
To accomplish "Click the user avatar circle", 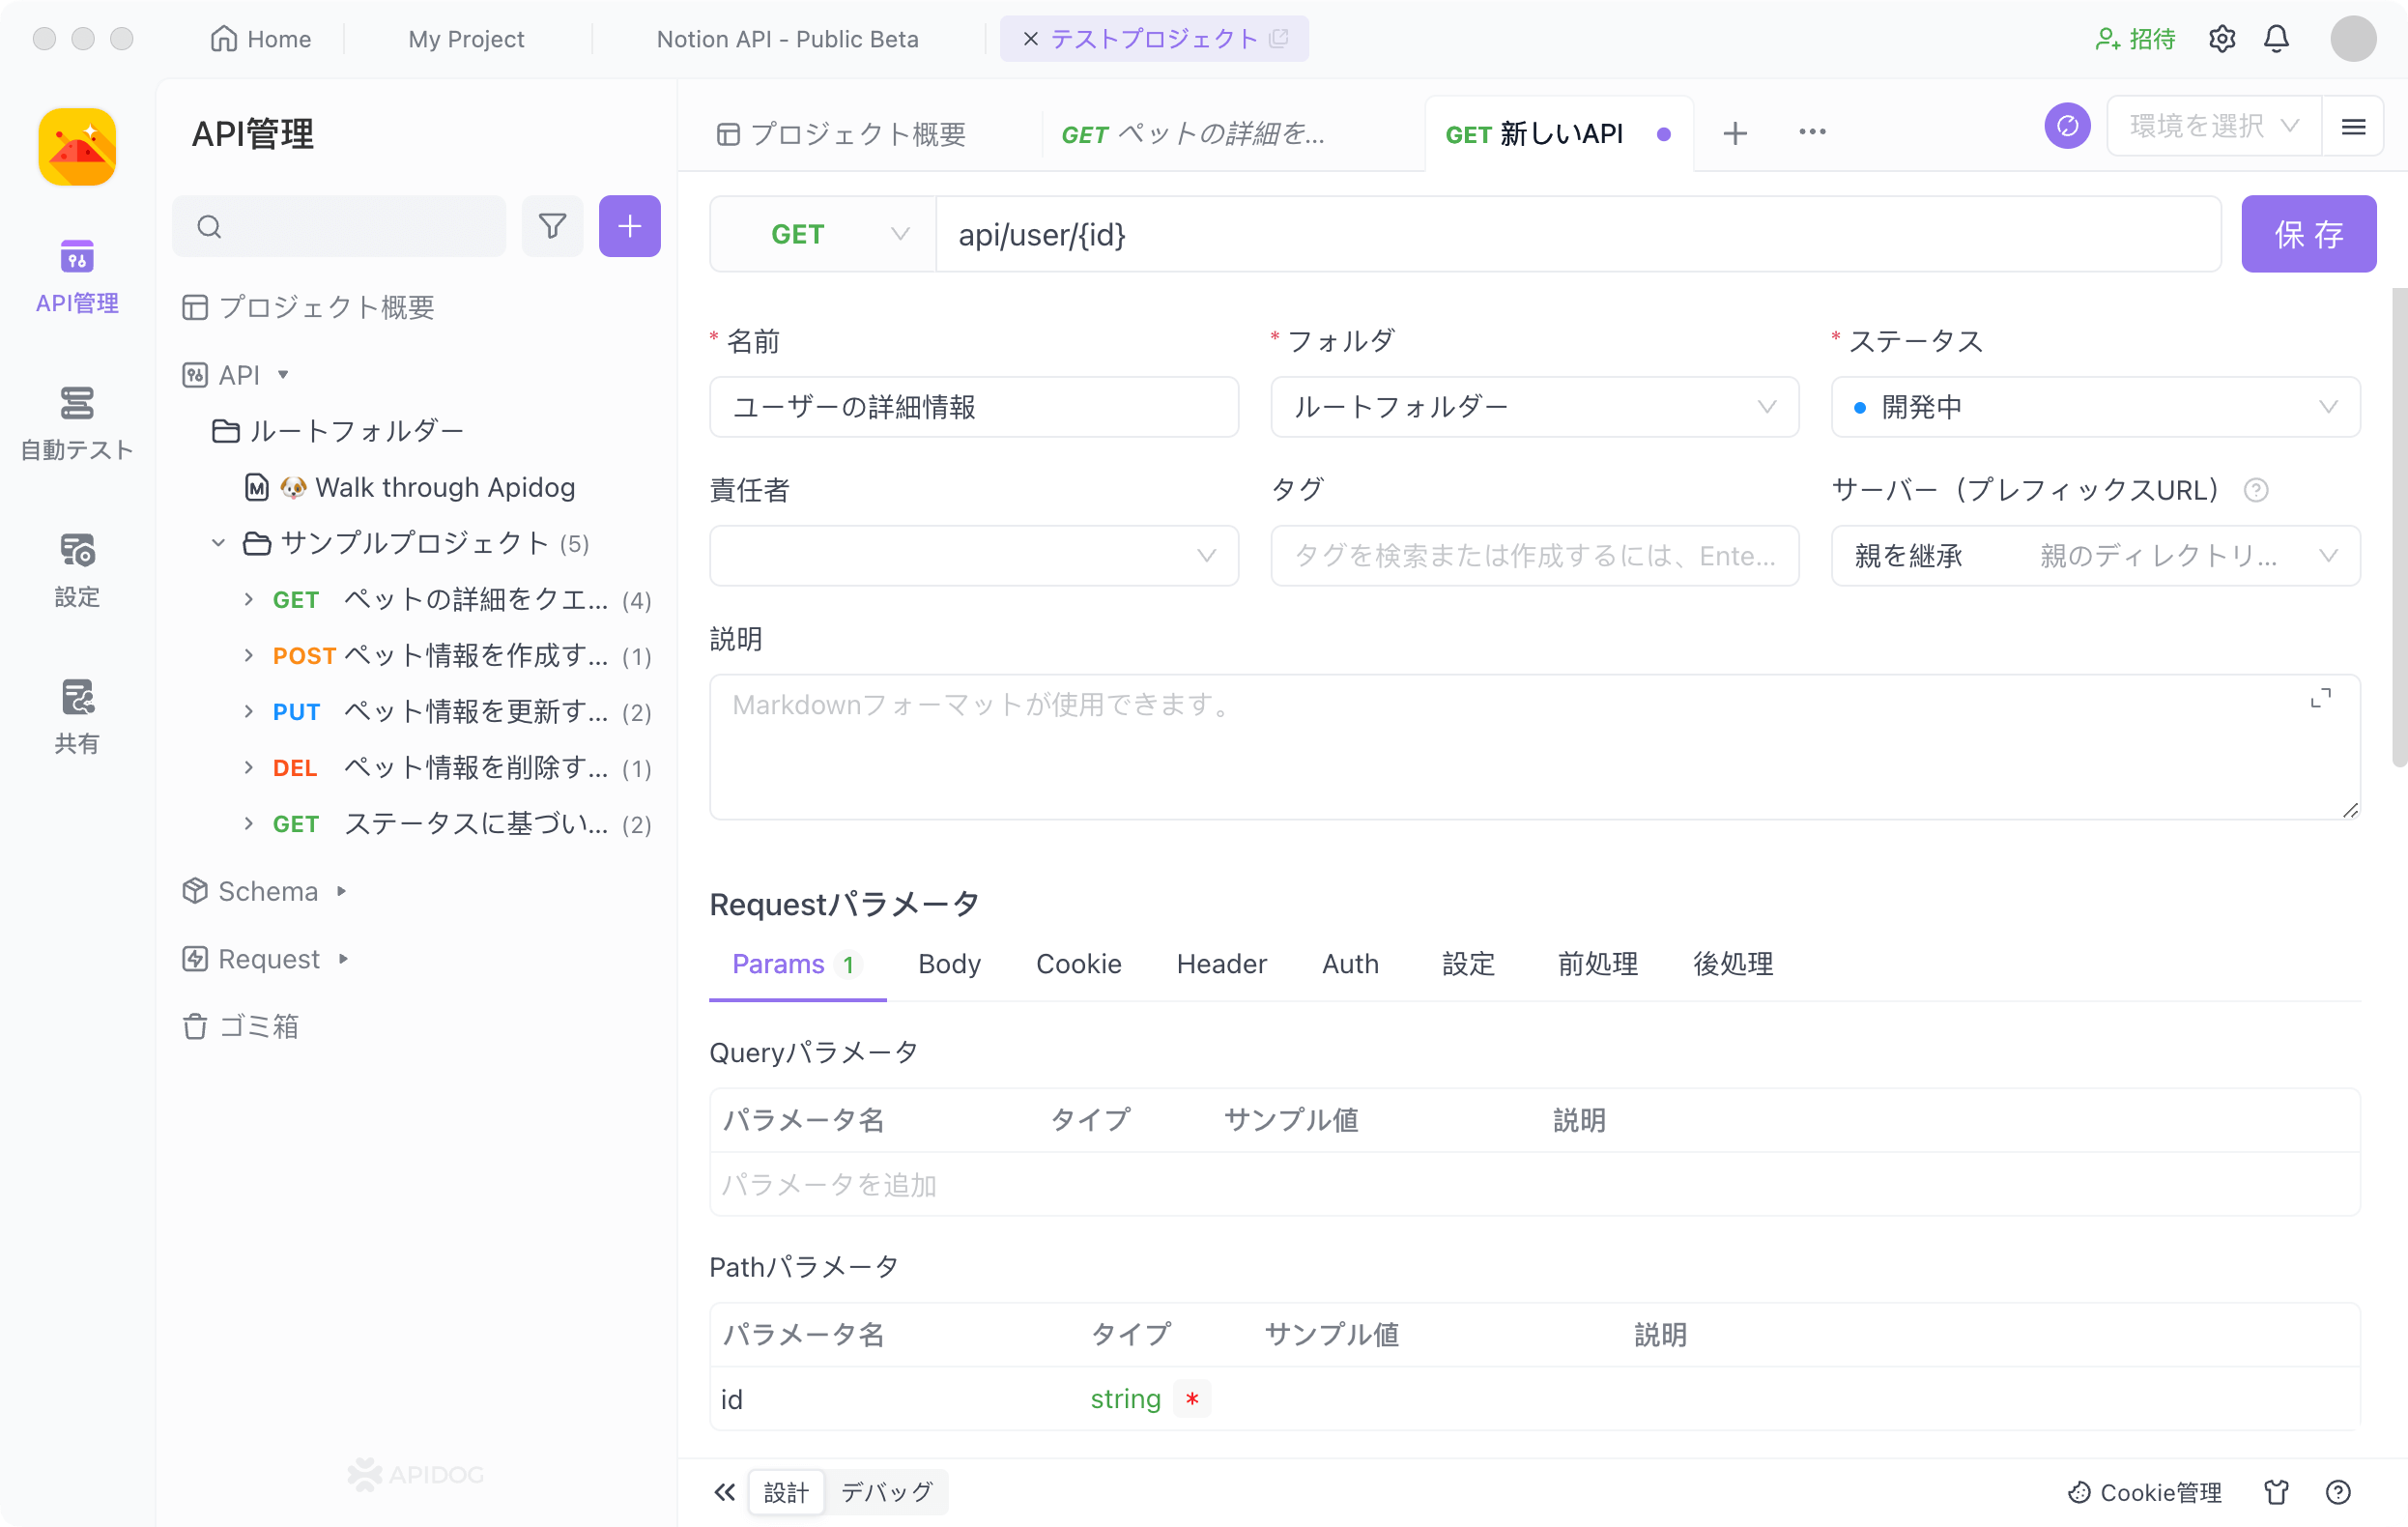I will (x=2353, y=39).
